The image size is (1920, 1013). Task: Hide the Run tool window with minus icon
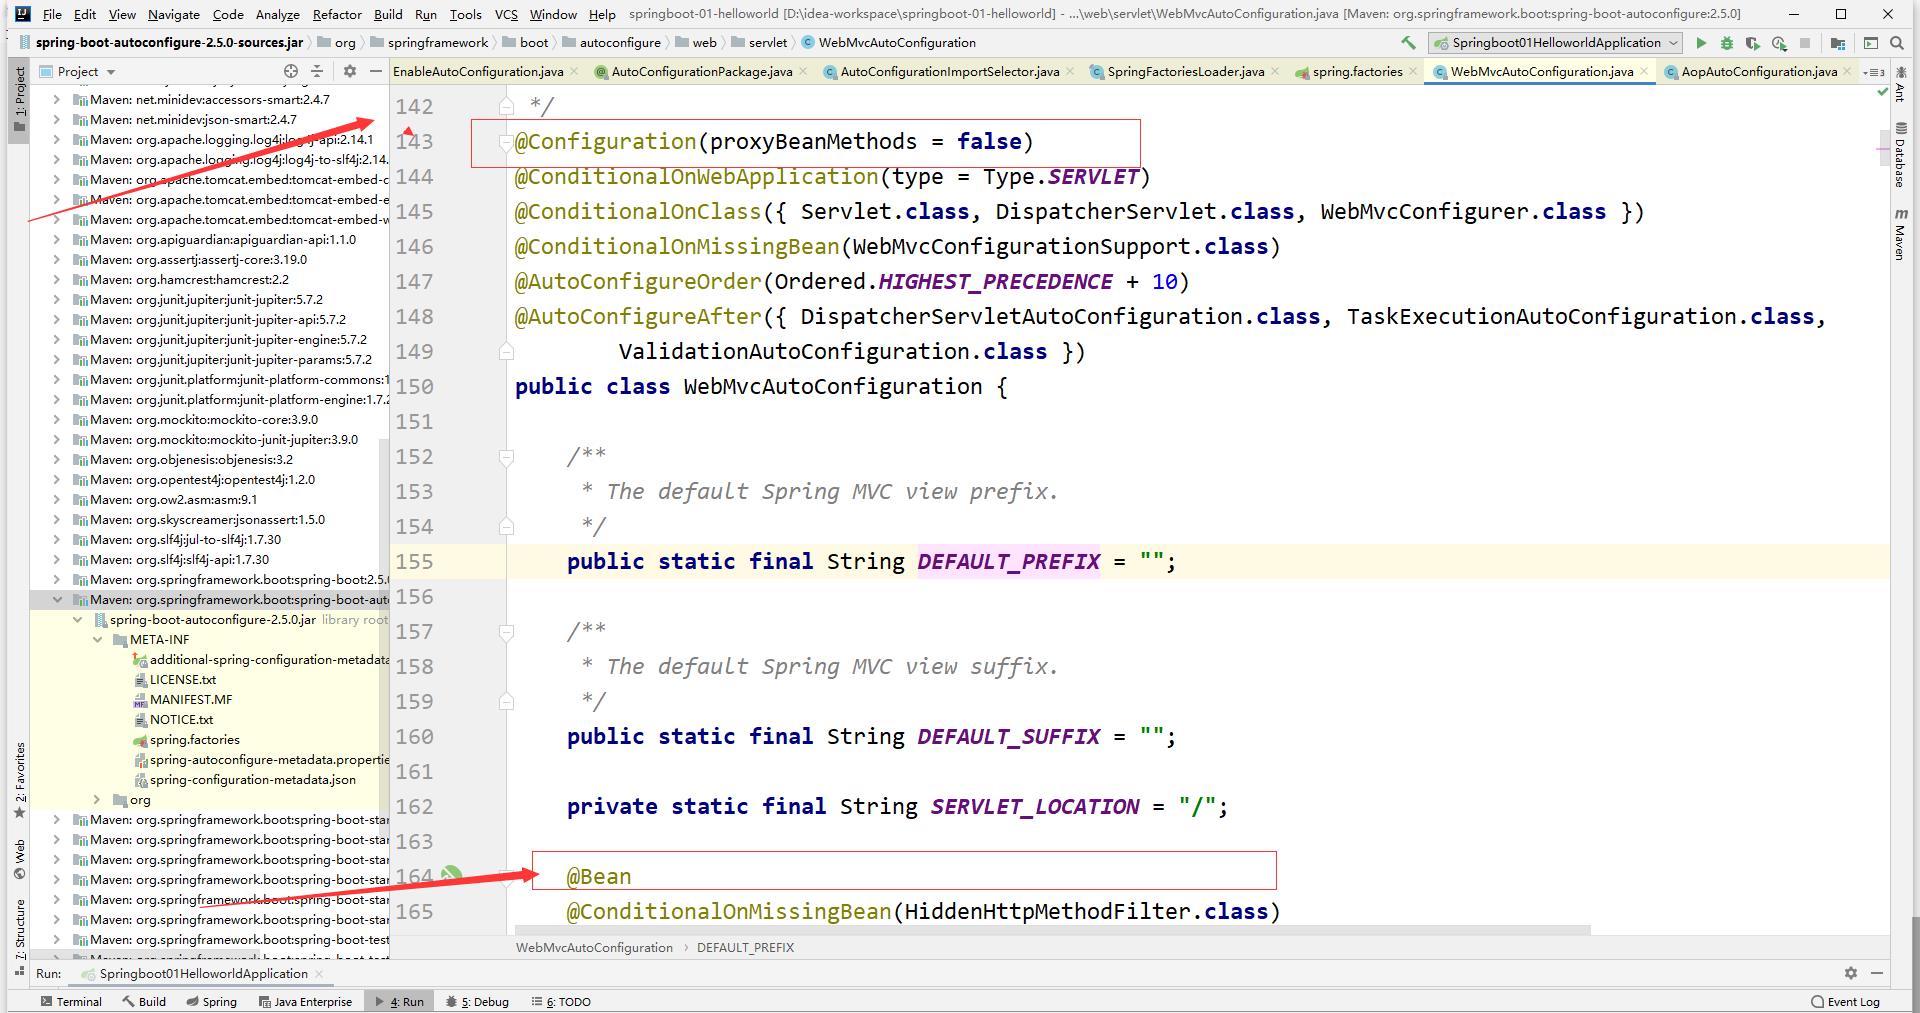pos(1877,972)
